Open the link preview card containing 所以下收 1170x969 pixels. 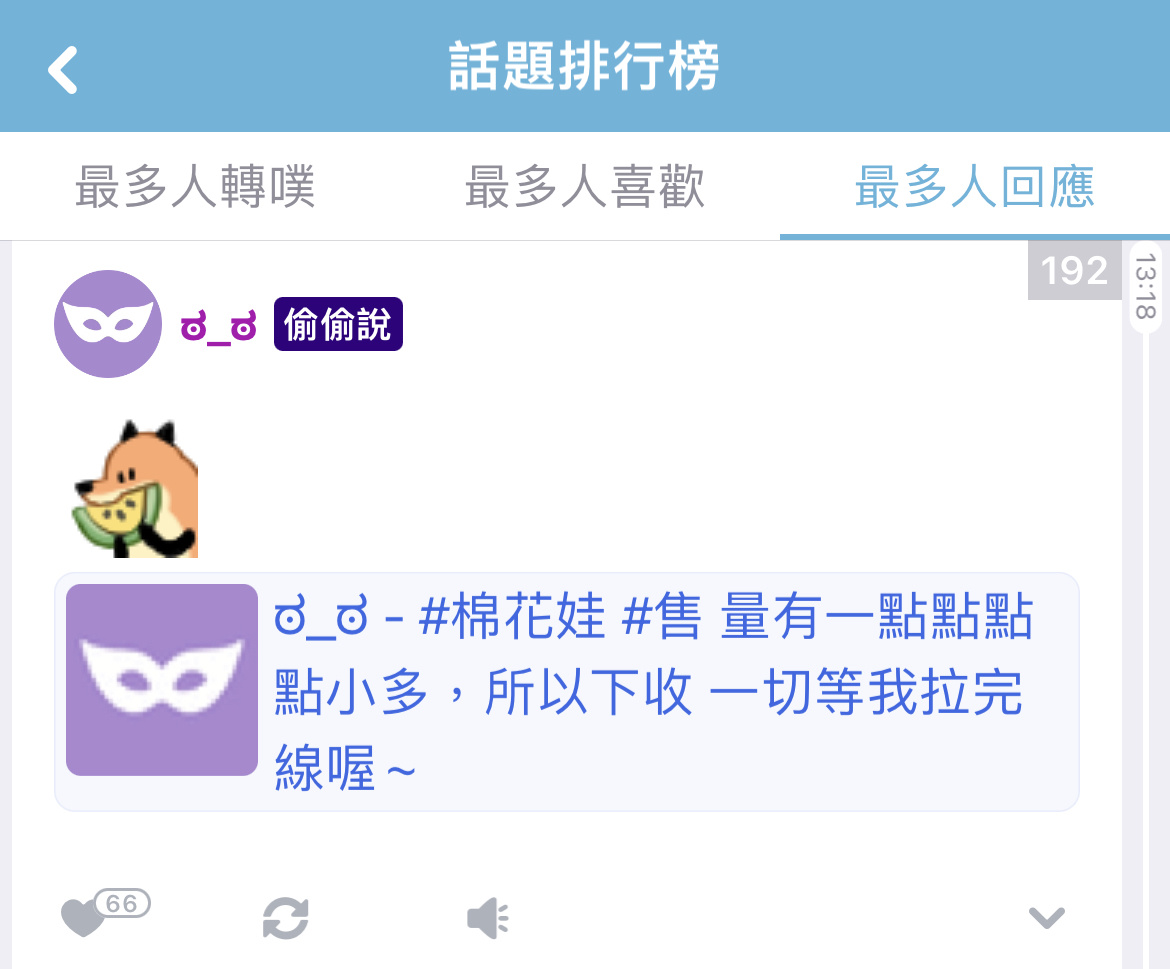coord(567,692)
